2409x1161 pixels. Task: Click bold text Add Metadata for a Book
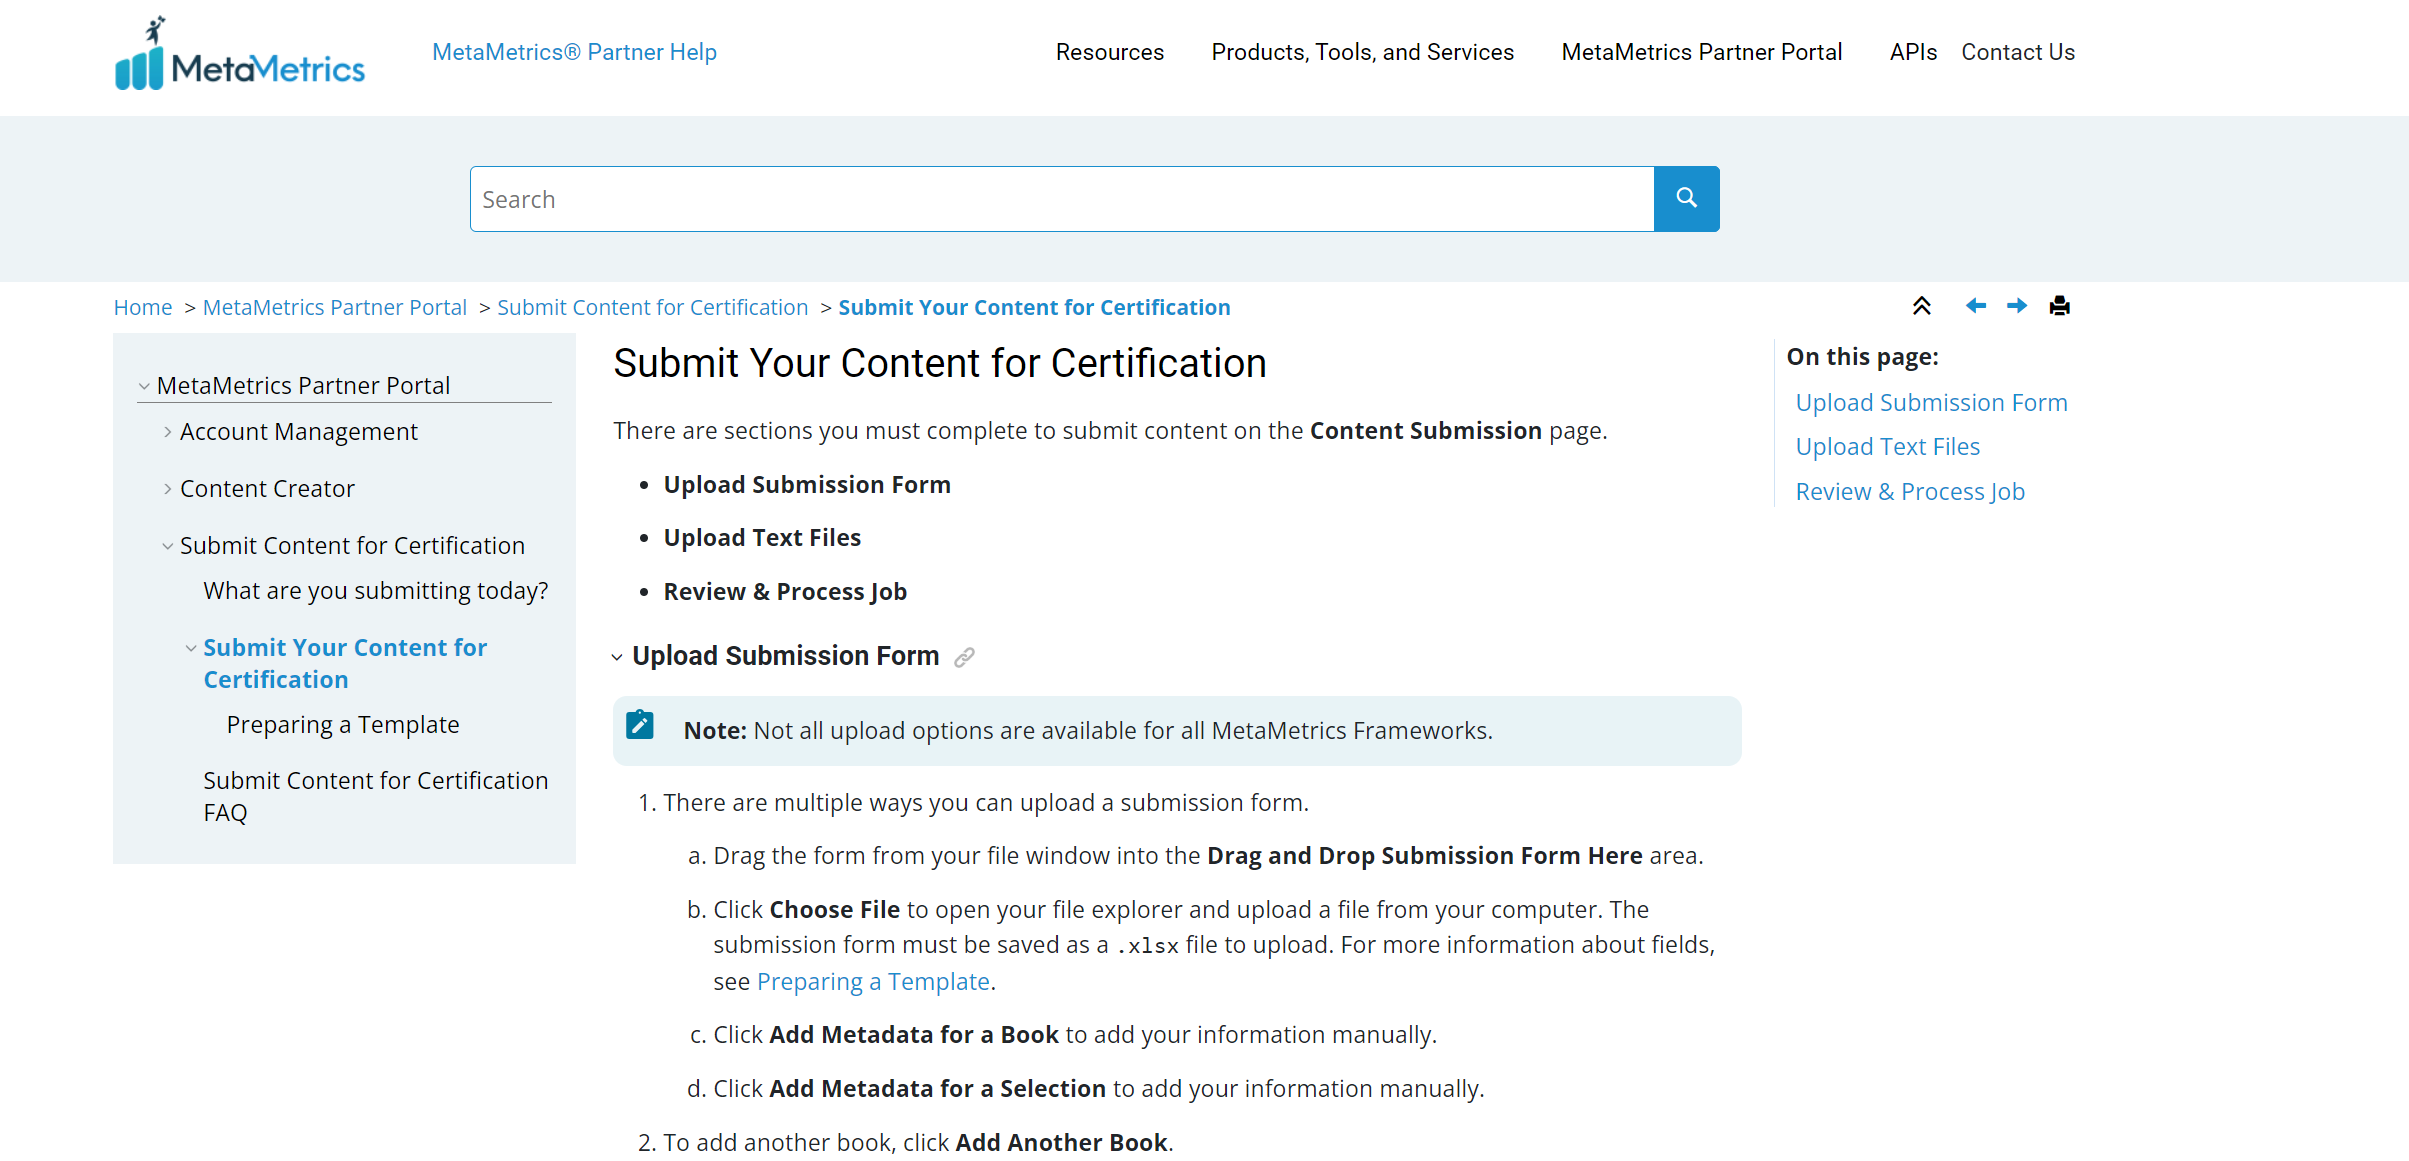(x=914, y=1035)
